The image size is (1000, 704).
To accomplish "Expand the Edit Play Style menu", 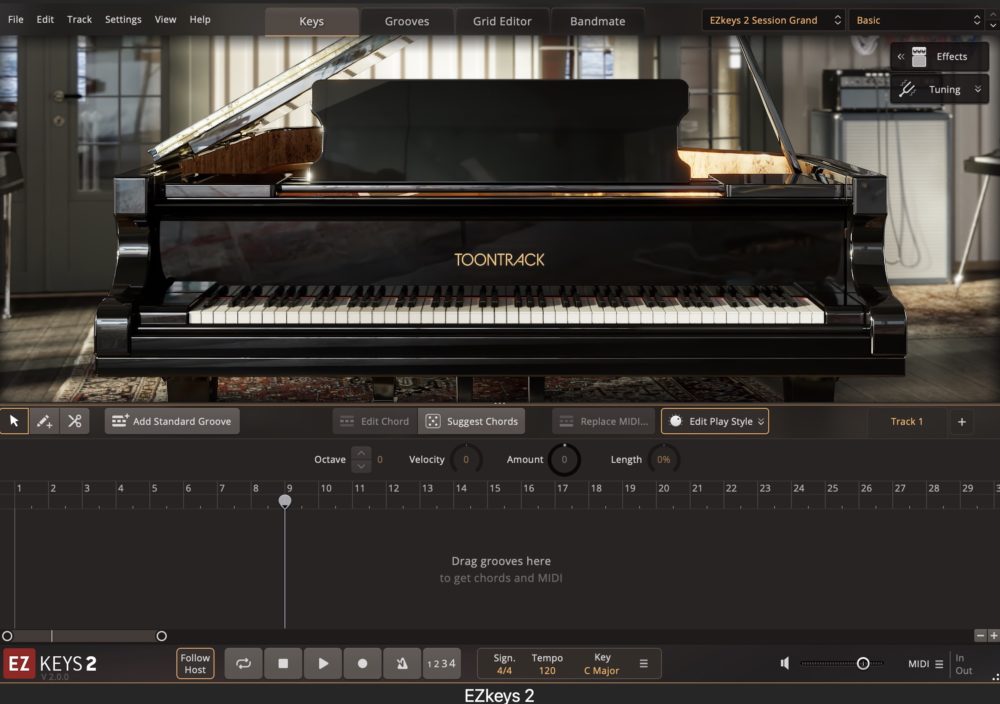I will (x=714, y=421).
